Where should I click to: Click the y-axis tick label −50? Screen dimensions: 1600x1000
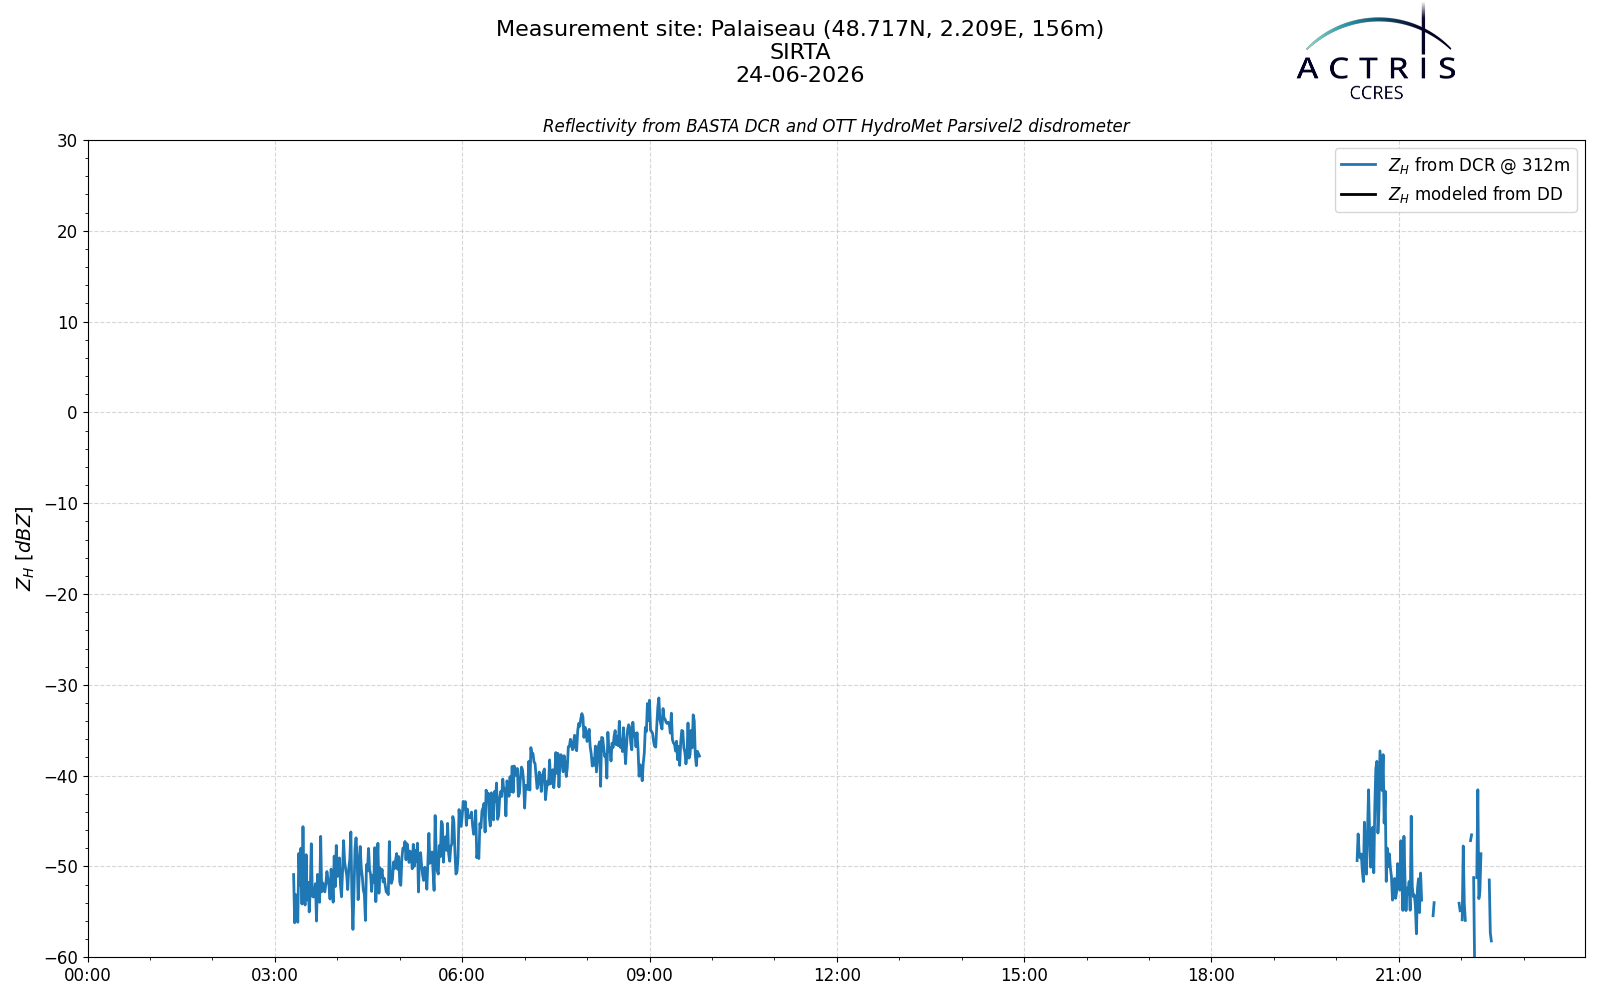pyautogui.click(x=61, y=867)
